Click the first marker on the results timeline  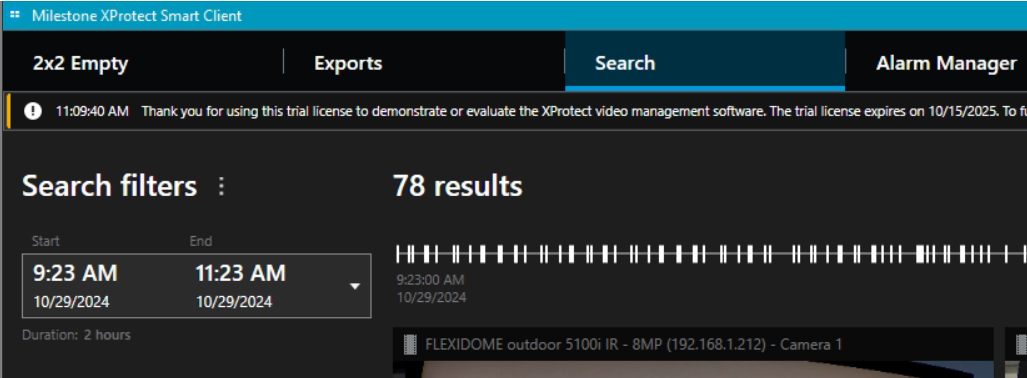coord(399,253)
